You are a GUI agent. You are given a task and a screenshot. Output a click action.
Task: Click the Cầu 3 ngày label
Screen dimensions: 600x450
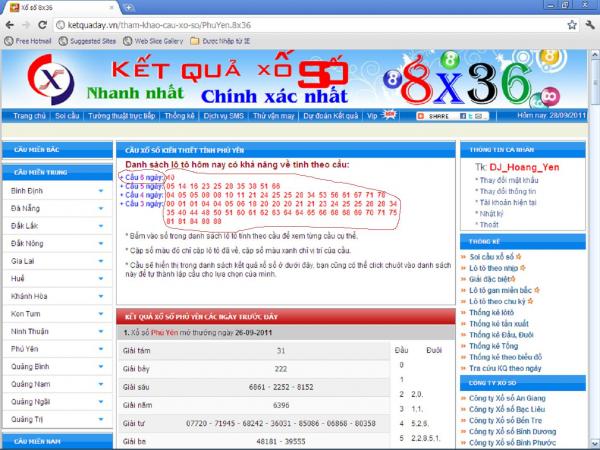coord(142,204)
